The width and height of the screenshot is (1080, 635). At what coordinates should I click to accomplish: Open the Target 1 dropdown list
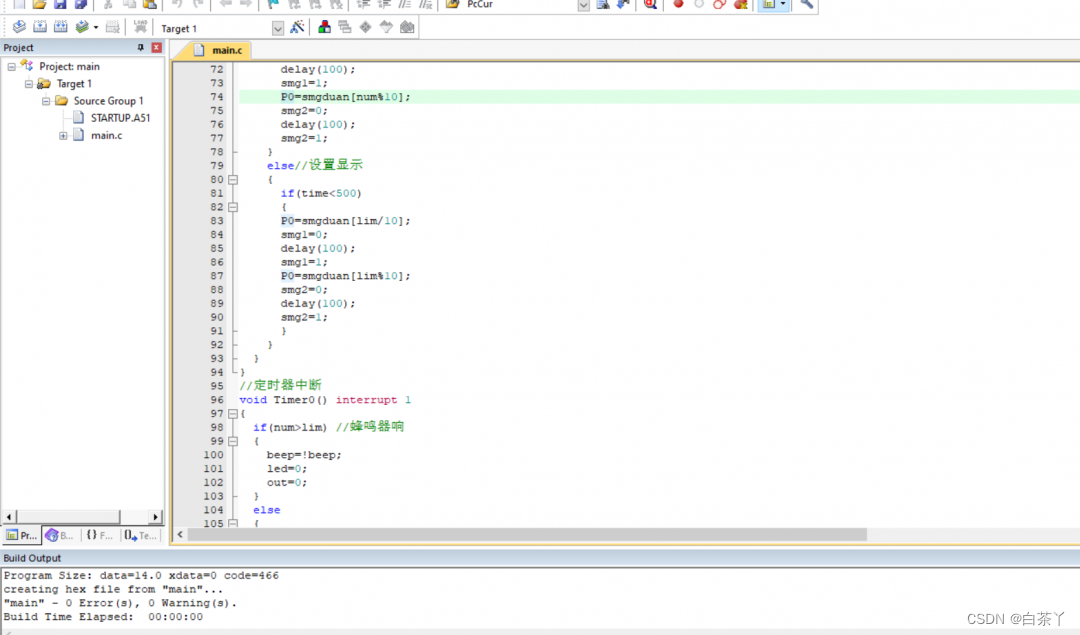278,29
